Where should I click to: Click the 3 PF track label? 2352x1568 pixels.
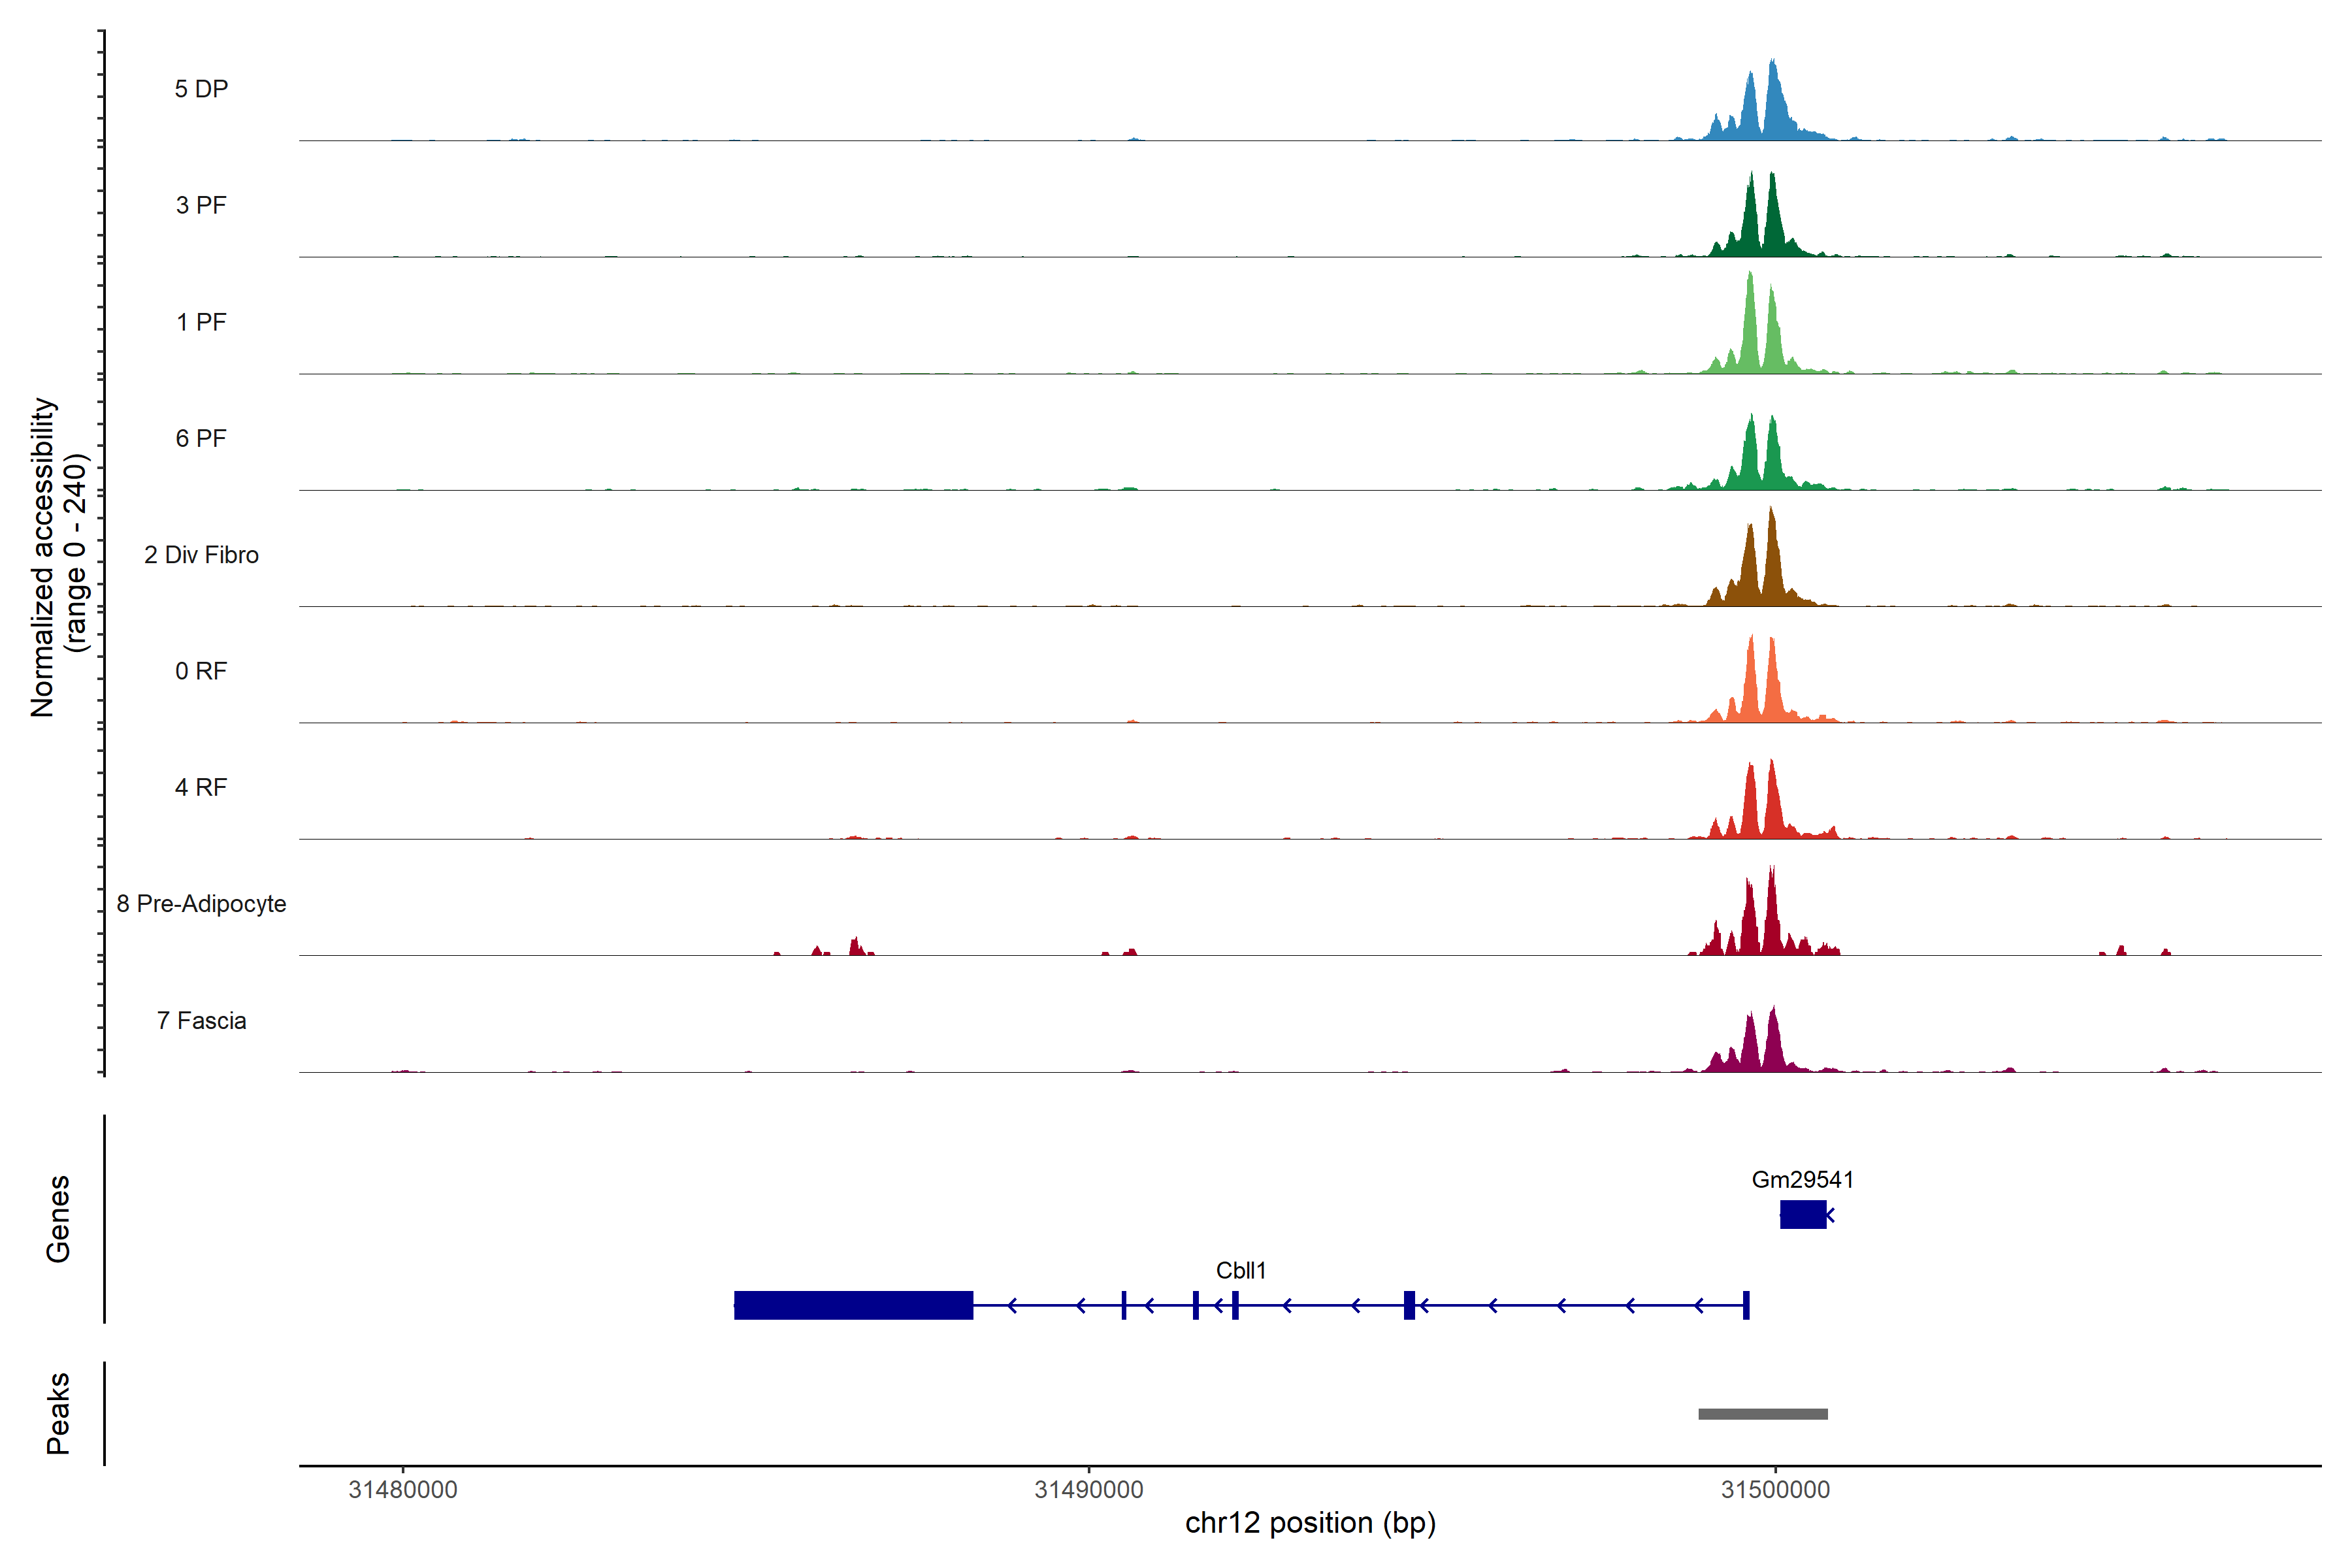point(201,205)
